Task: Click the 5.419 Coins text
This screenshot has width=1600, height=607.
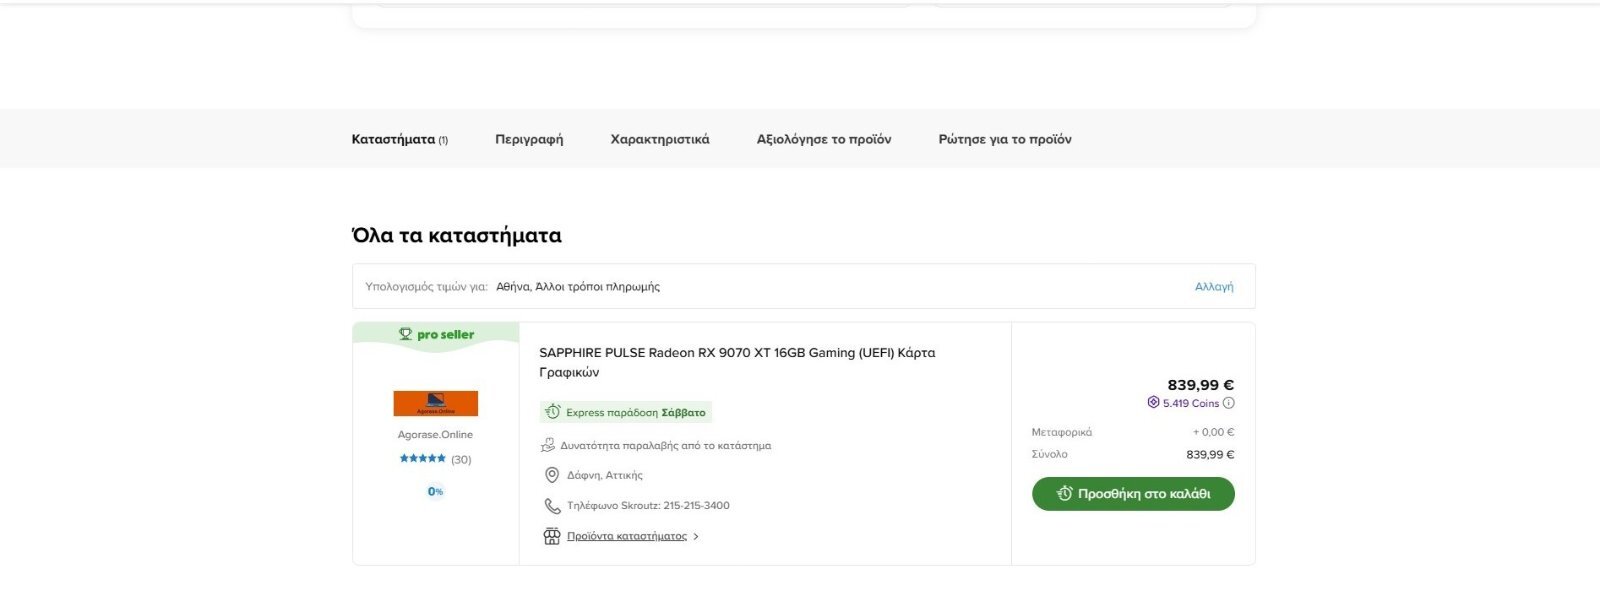Action: coord(1191,403)
